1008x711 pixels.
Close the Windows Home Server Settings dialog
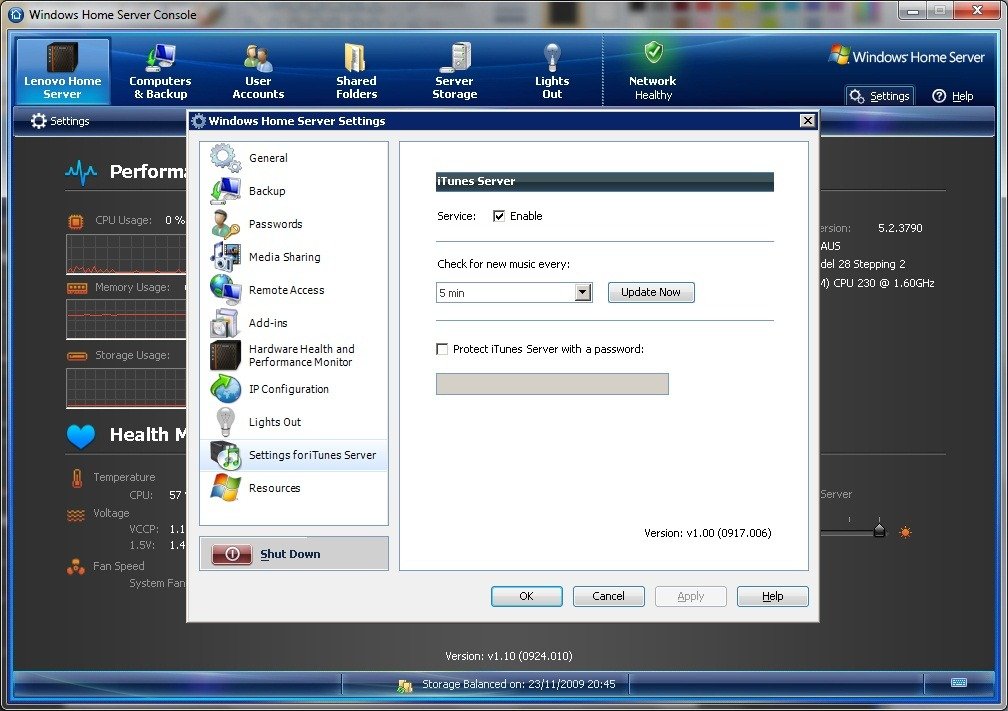tap(807, 120)
